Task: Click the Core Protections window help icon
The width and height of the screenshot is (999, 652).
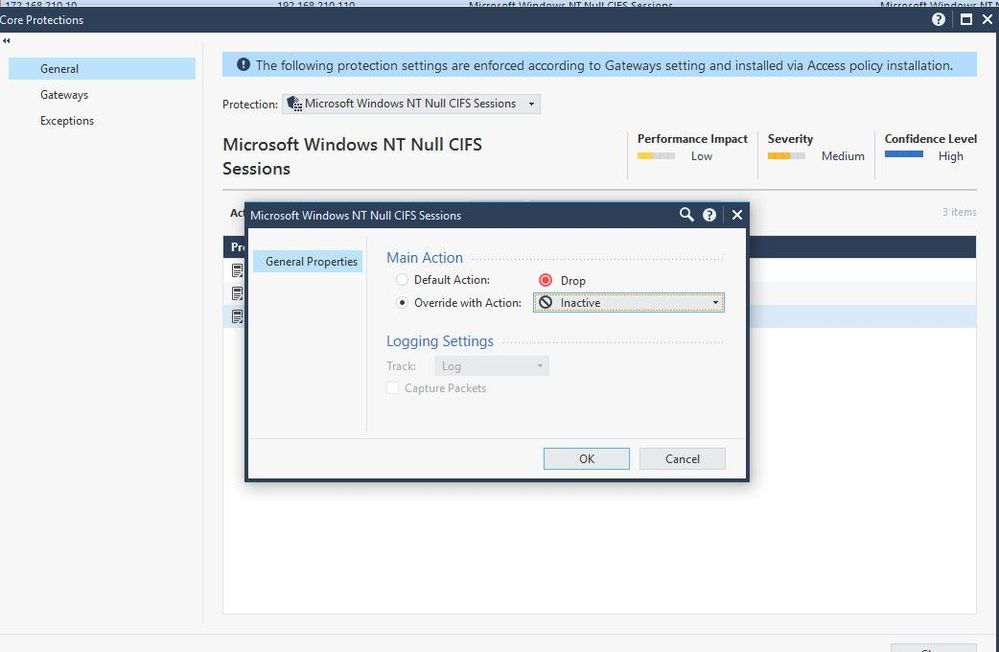Action: [938, 19]
